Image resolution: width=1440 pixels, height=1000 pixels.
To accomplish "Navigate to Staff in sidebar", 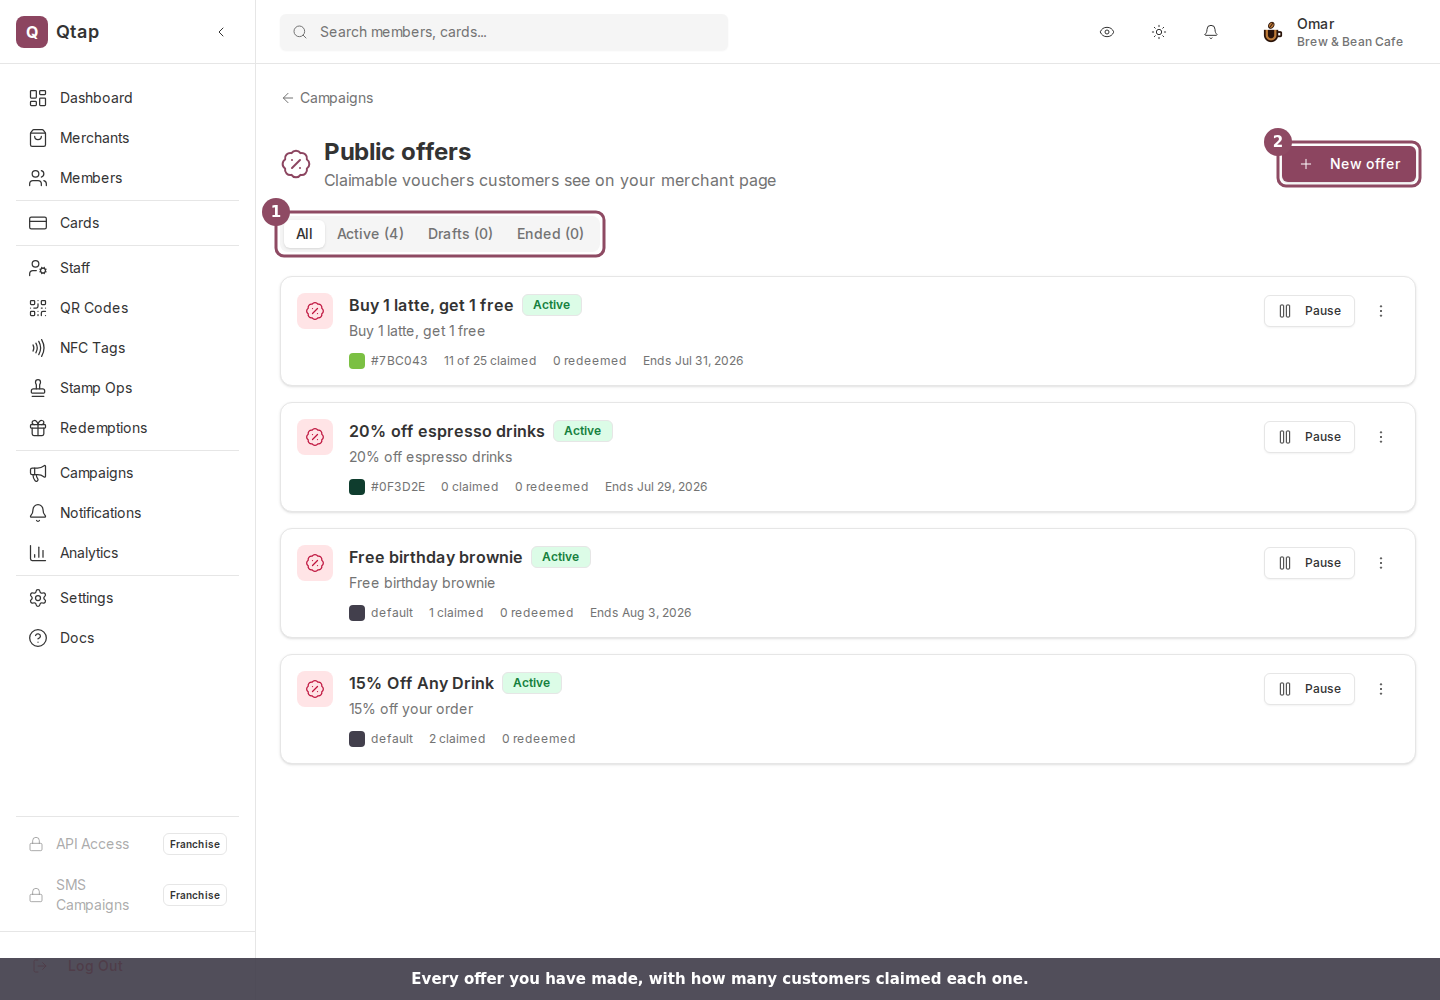I will [127, 268].
